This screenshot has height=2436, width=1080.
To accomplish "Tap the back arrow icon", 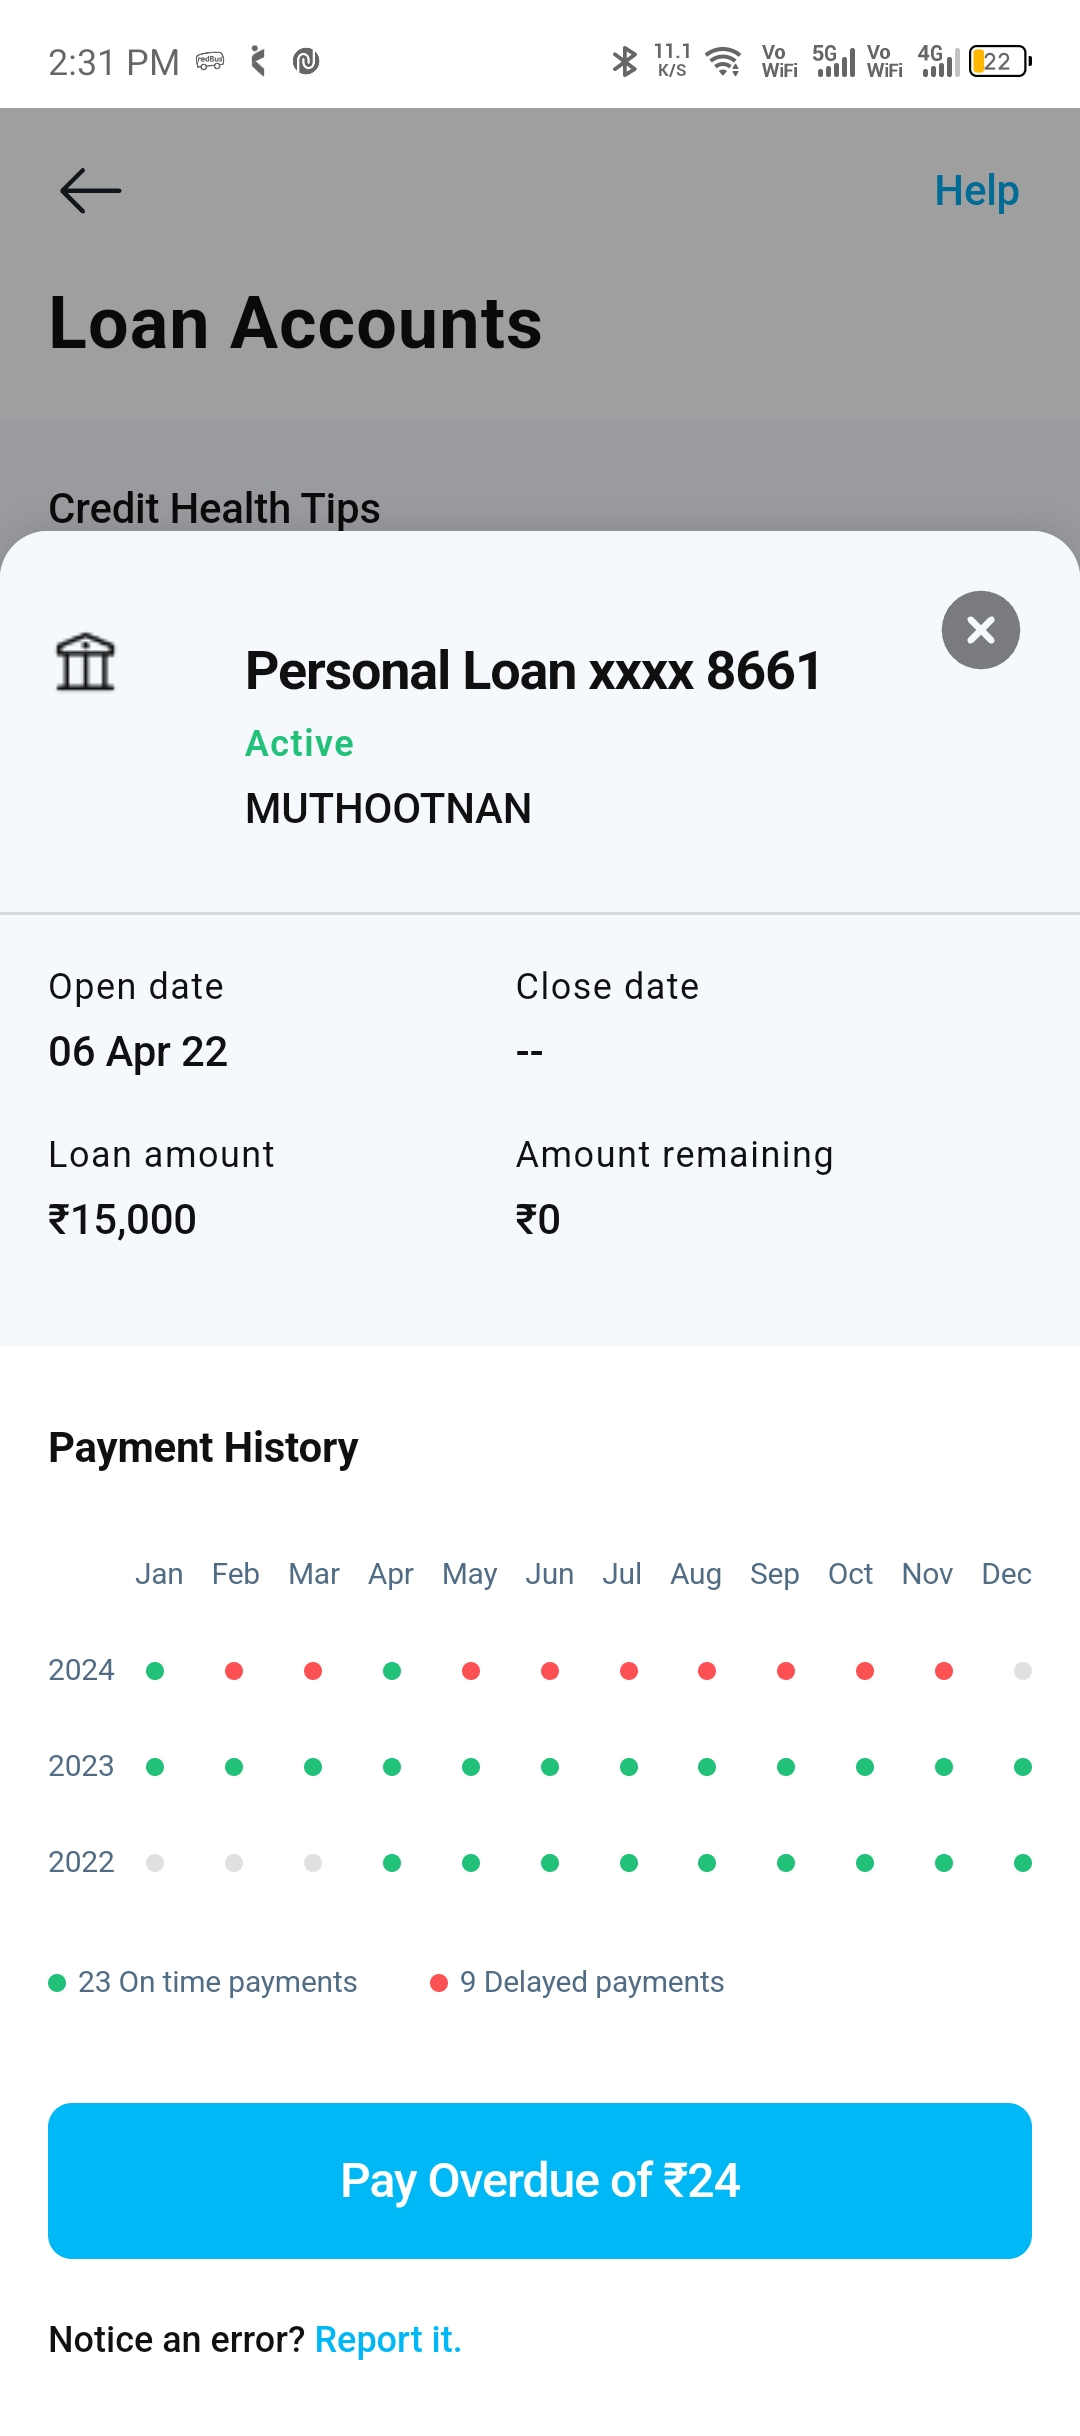I will [90, 190].
